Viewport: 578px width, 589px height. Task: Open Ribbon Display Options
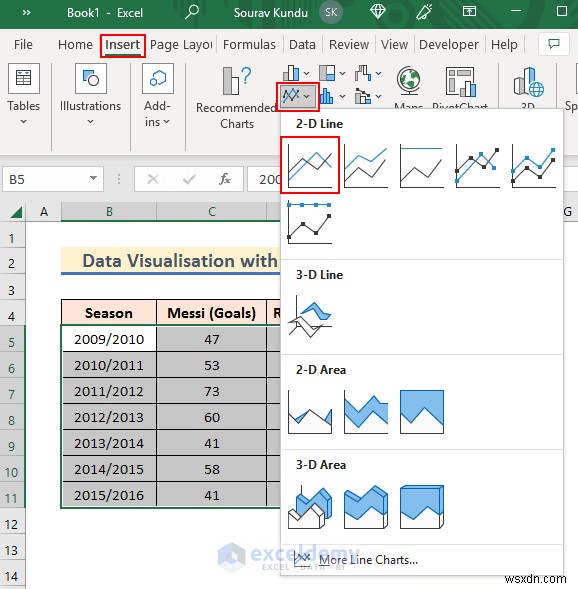(469, 12)
